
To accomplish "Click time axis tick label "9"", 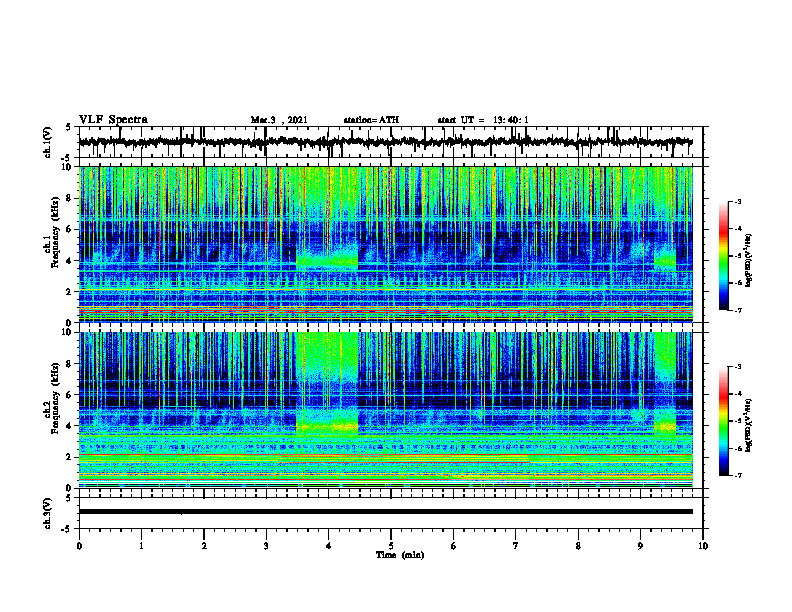I will tap(640, 546).
